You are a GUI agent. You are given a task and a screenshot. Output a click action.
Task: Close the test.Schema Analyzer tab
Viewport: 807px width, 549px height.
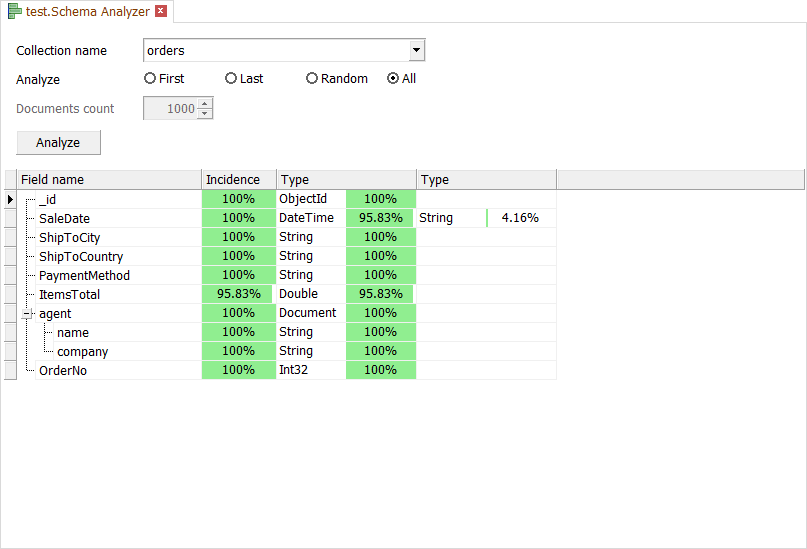(x=161, y=12)
